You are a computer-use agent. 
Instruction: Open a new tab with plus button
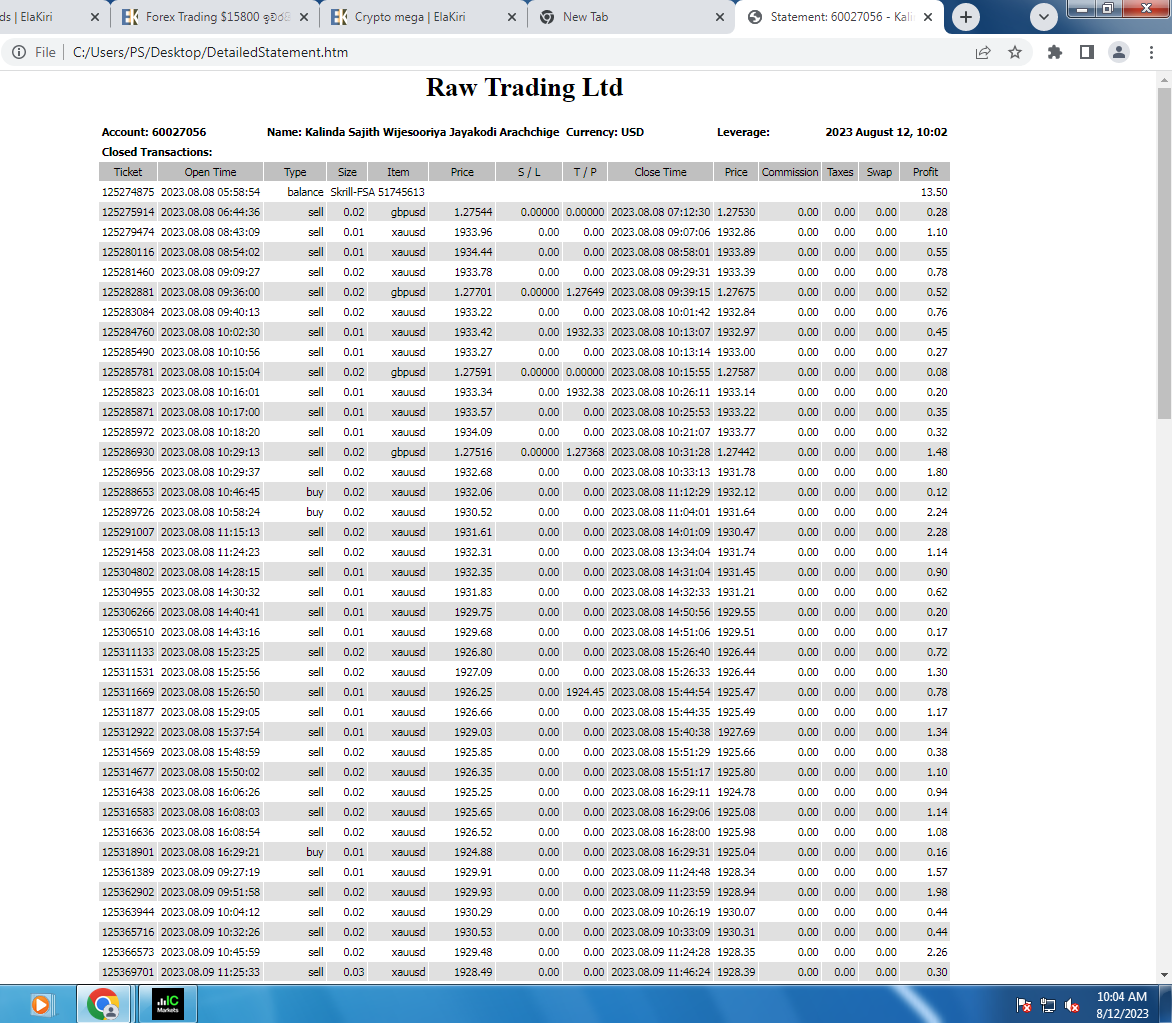966,16
